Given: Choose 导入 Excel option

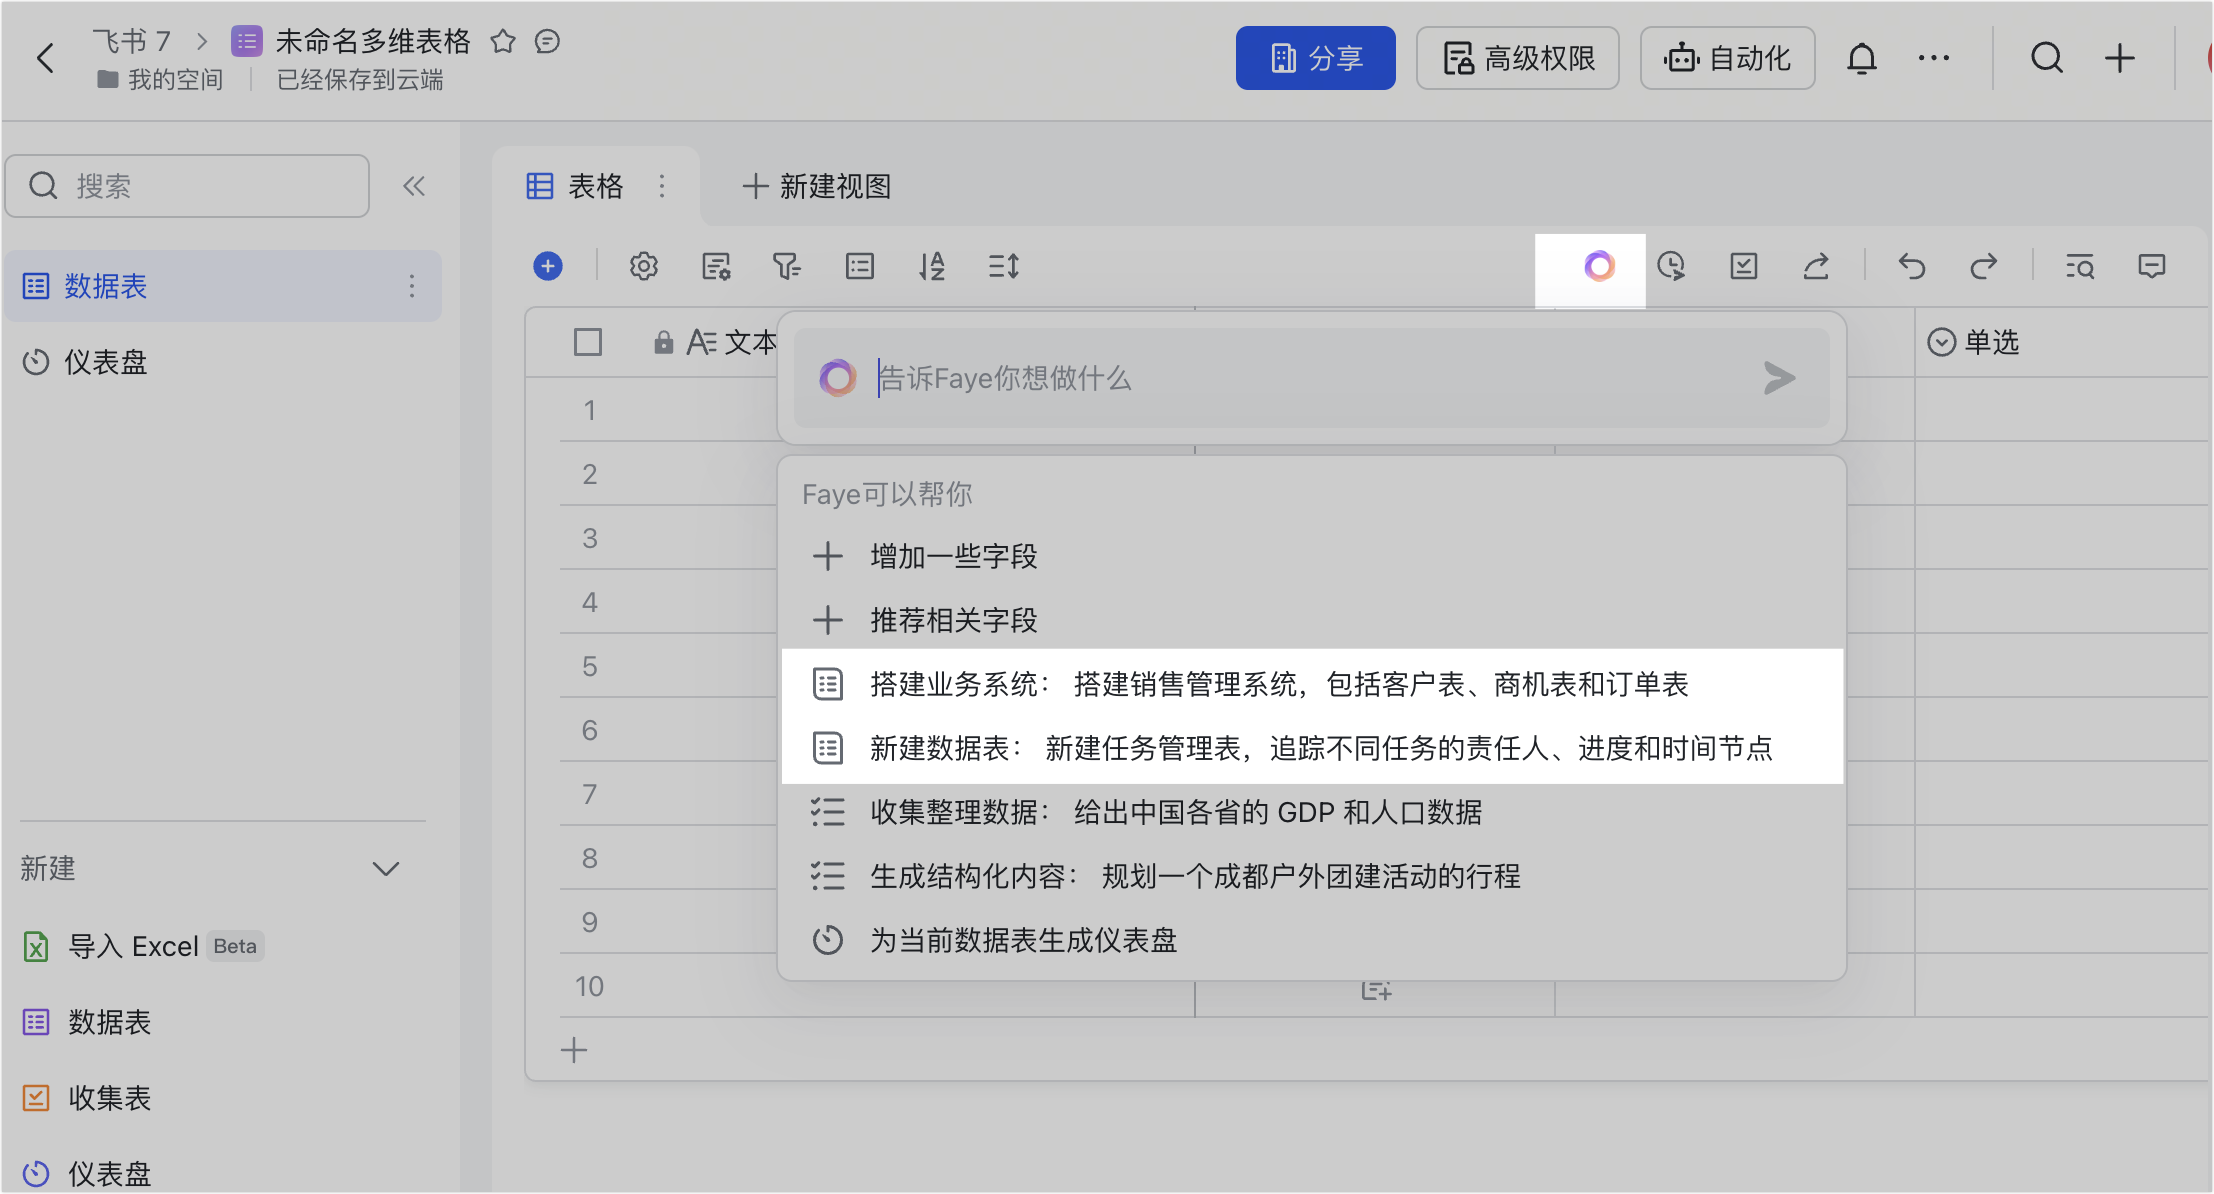Looking at the screenshot, I should click(143, 946).
